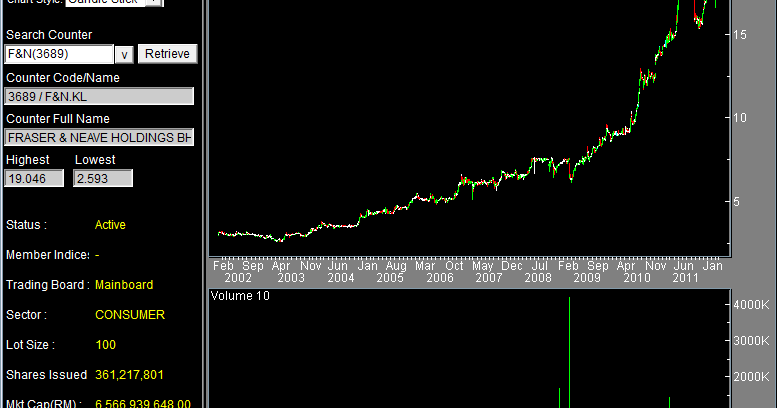Click the '4000K' volume axis label
This screenshot has width=777, height=408.
[x=751, y=304]
